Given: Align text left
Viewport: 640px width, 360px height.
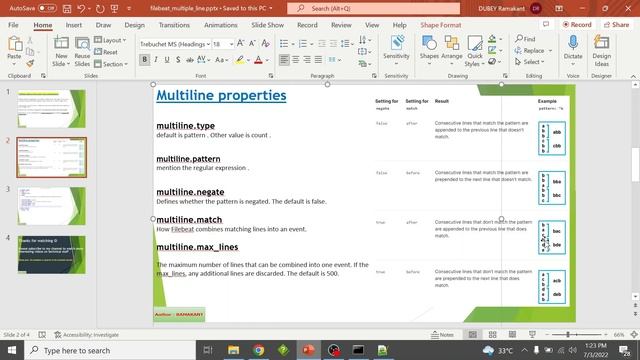Looking at the screenshot, I should point(284,60).
